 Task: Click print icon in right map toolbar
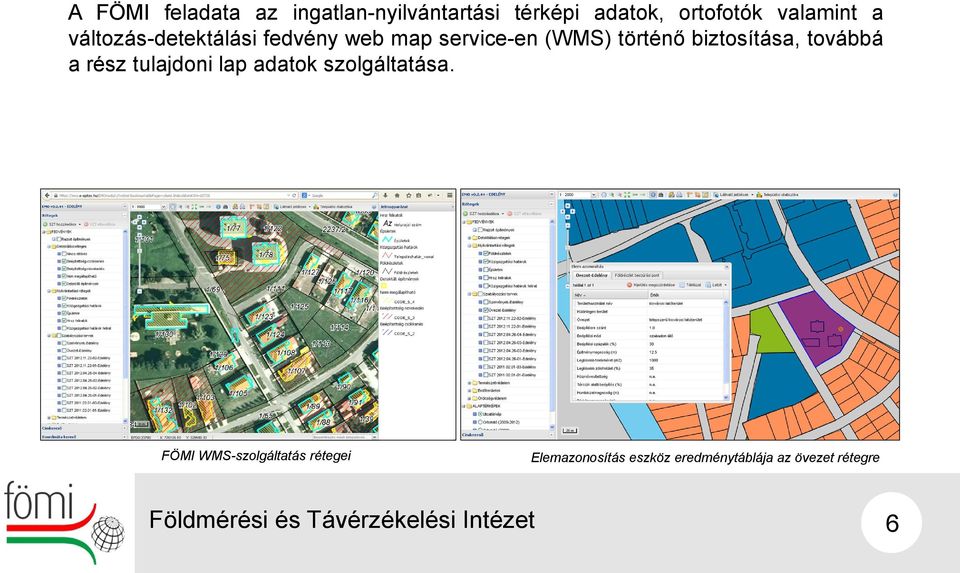coord(661,195)
